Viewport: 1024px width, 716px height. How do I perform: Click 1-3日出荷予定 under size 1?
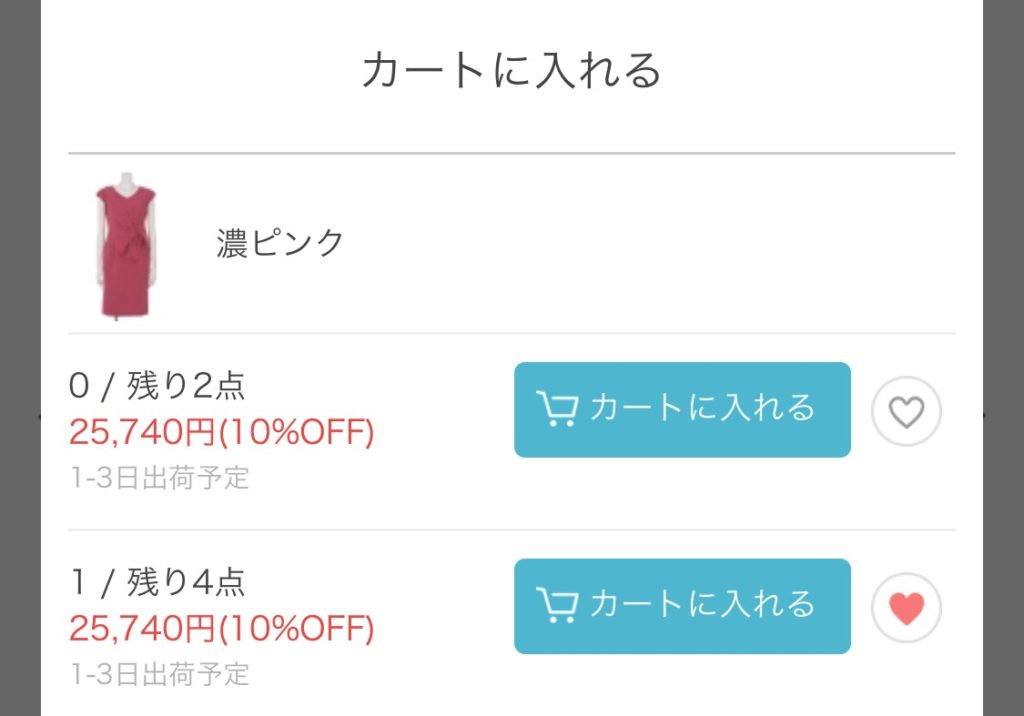coord(159,674)
